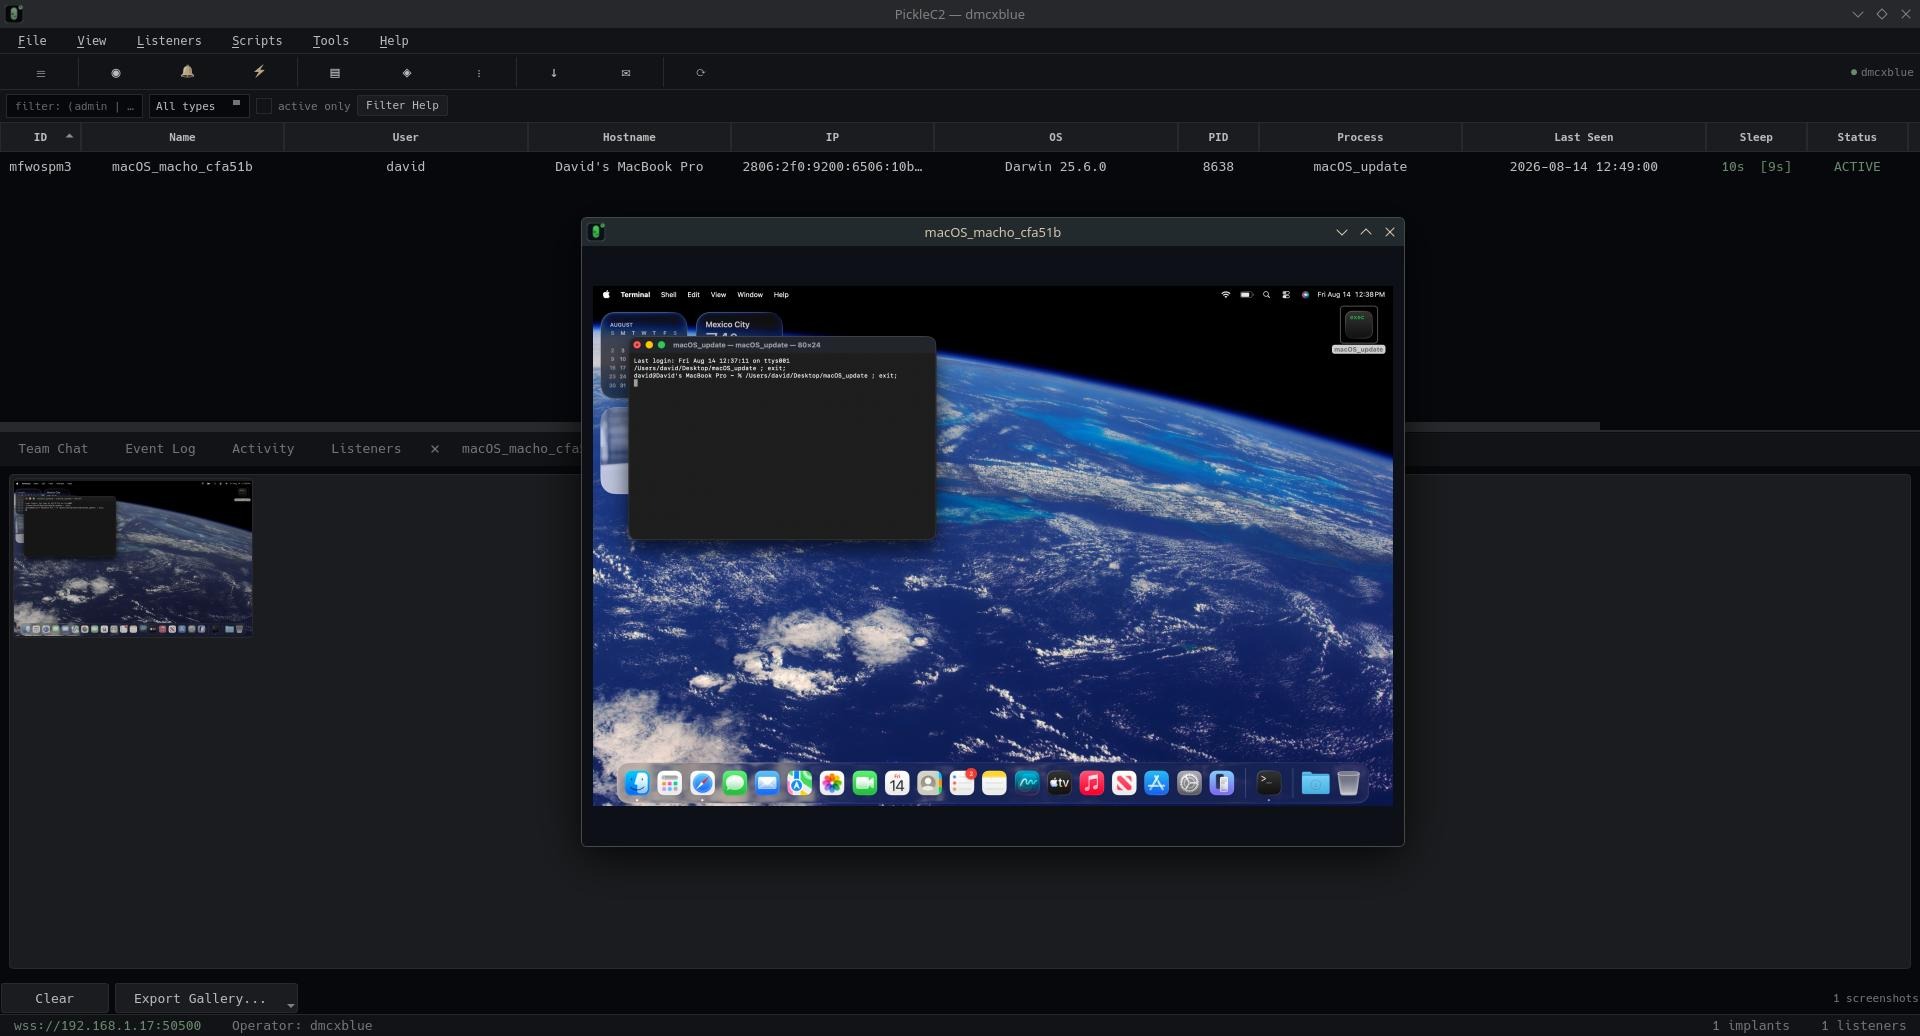Click the sort arrow in ID column header
Screen dimensions: 1920x1036
[69, 136]
